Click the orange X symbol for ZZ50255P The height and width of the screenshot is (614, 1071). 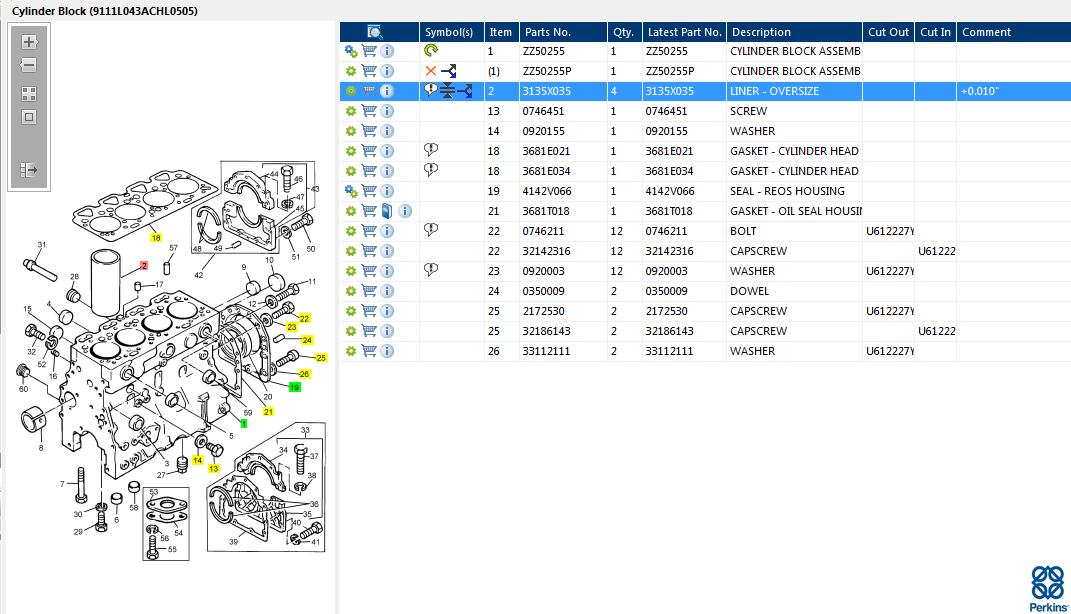(431, 71)
